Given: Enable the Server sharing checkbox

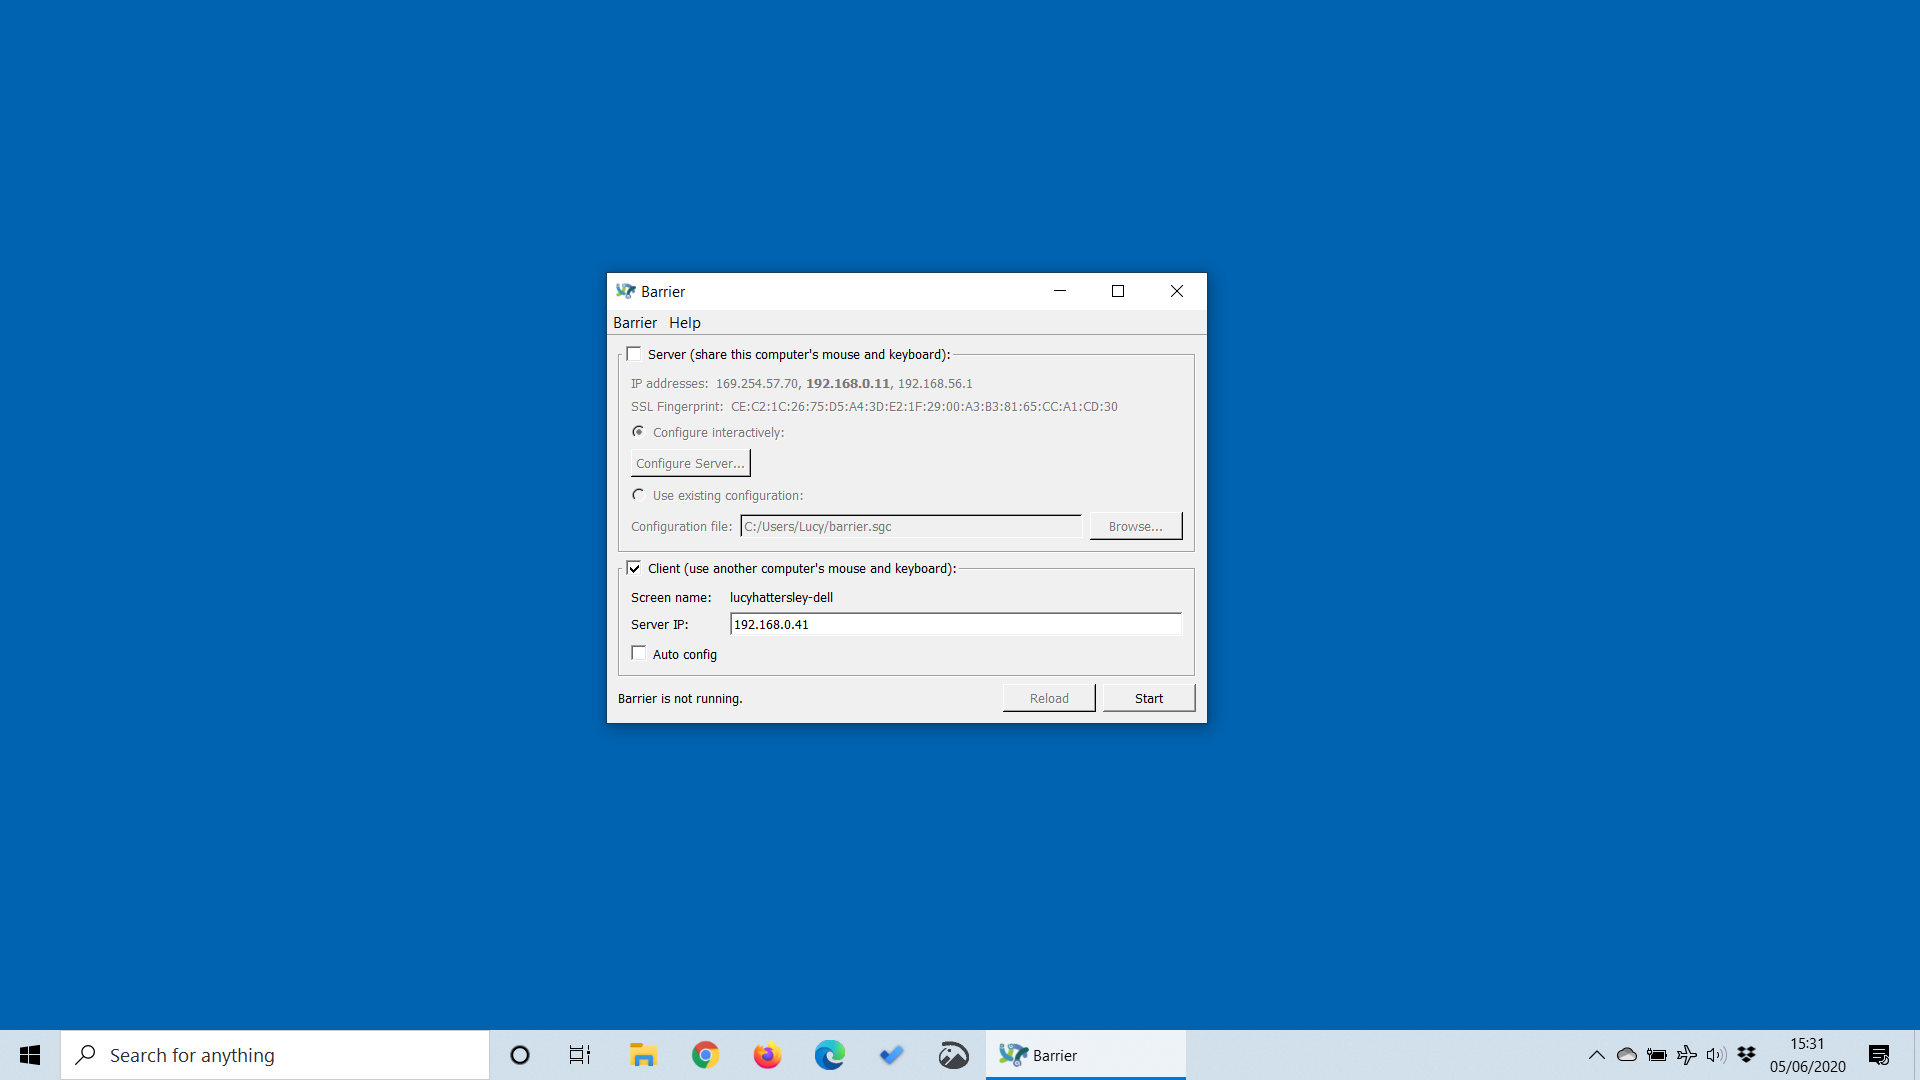Looking at the screenshot, I should tap(633, 353).
